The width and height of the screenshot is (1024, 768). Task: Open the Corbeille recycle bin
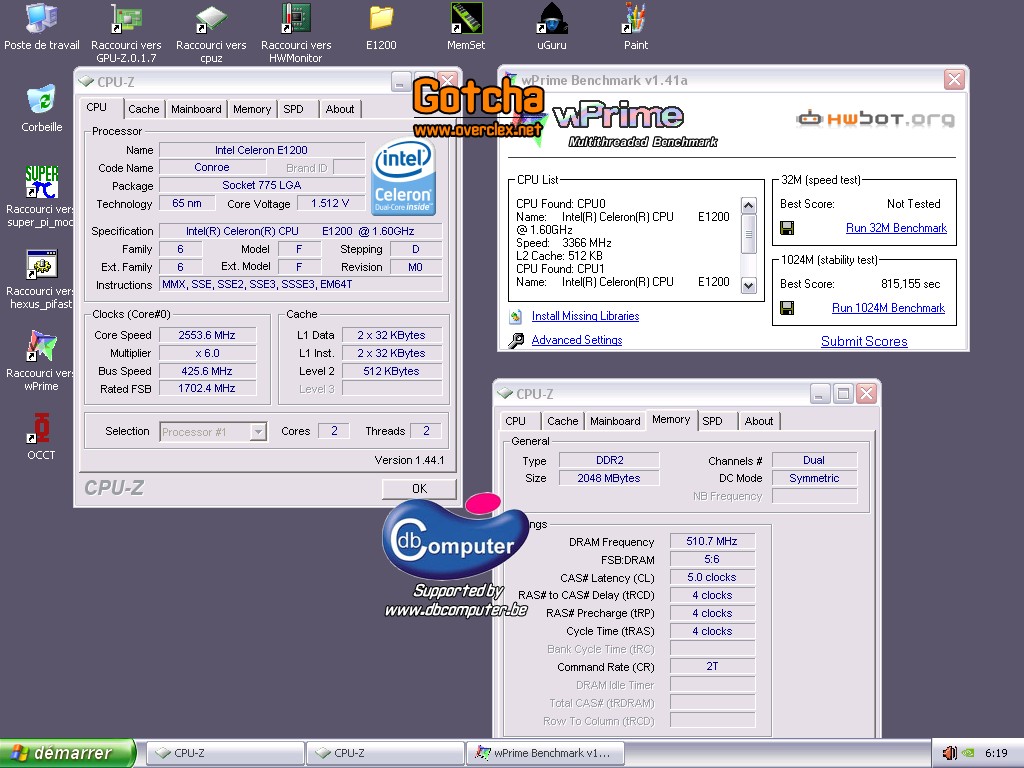[42, 101]
